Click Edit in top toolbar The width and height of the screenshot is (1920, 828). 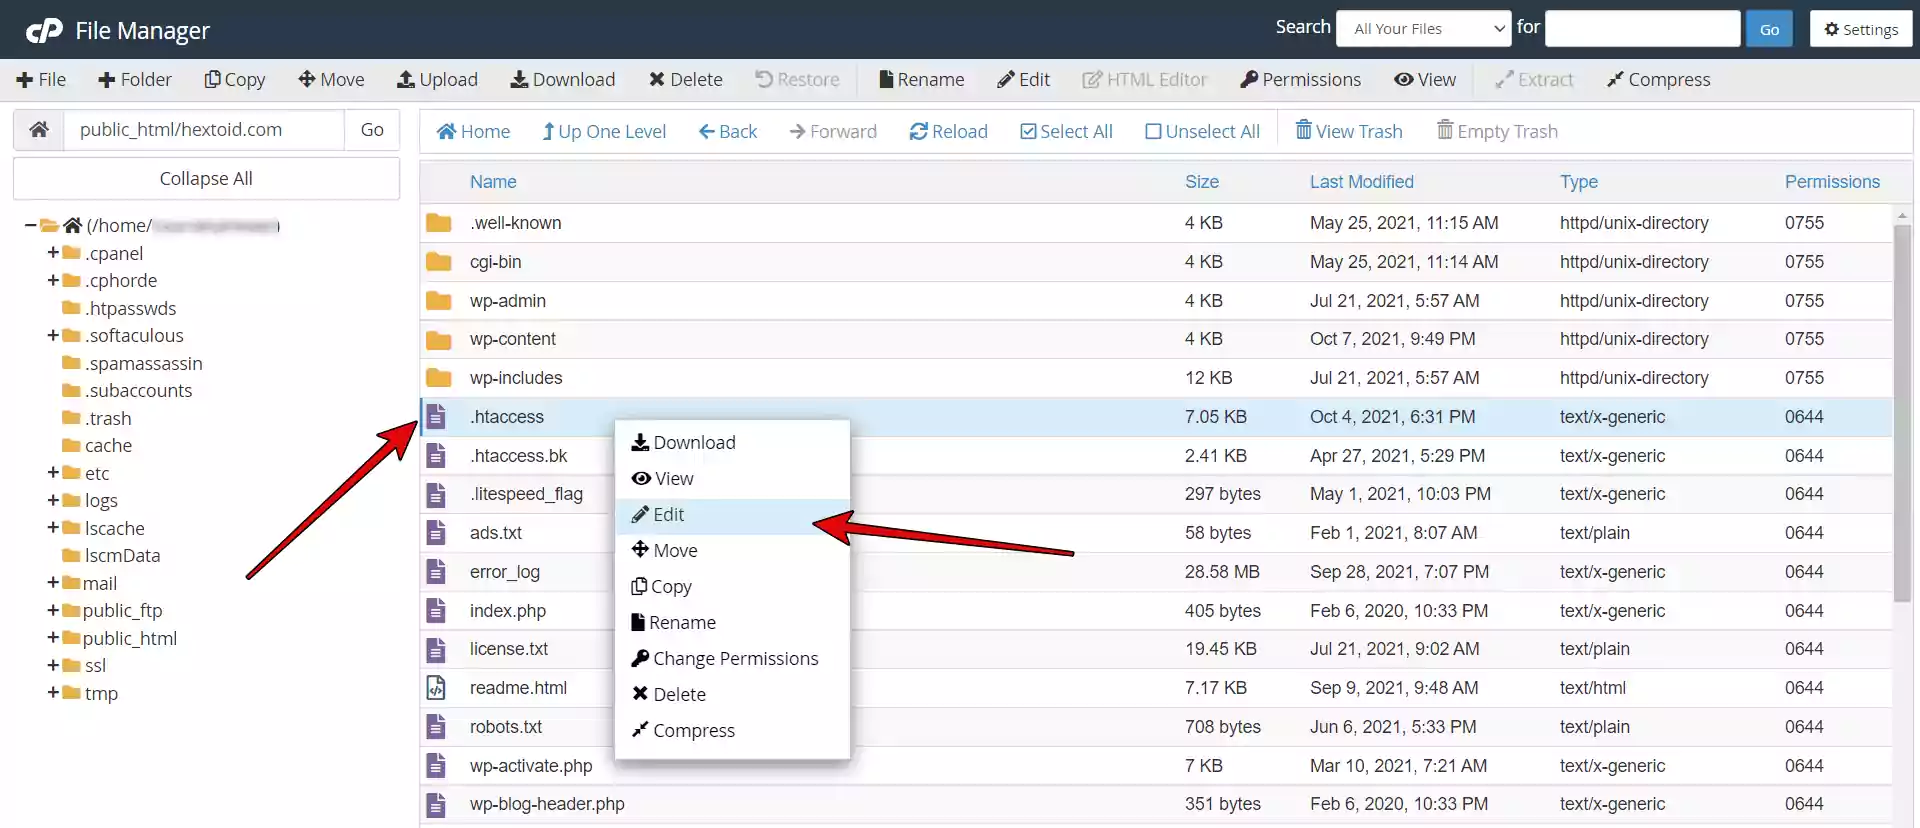tap(1023, 80)
